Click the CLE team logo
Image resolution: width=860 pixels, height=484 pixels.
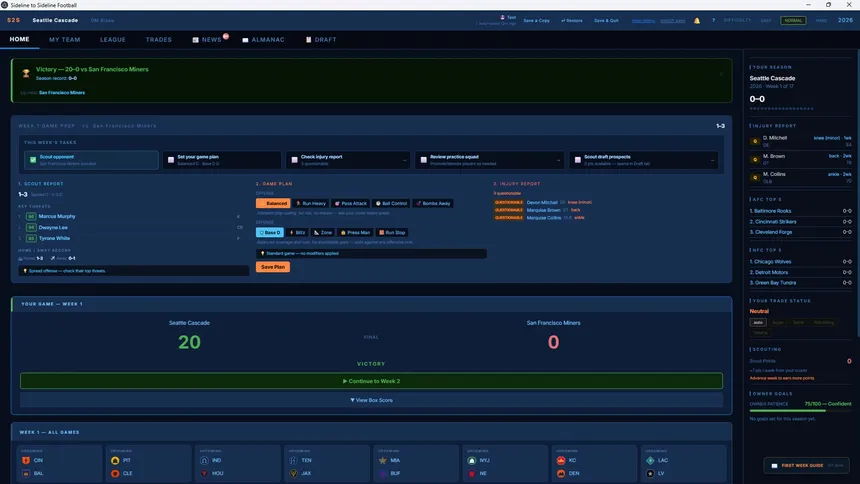coord(115,473)
